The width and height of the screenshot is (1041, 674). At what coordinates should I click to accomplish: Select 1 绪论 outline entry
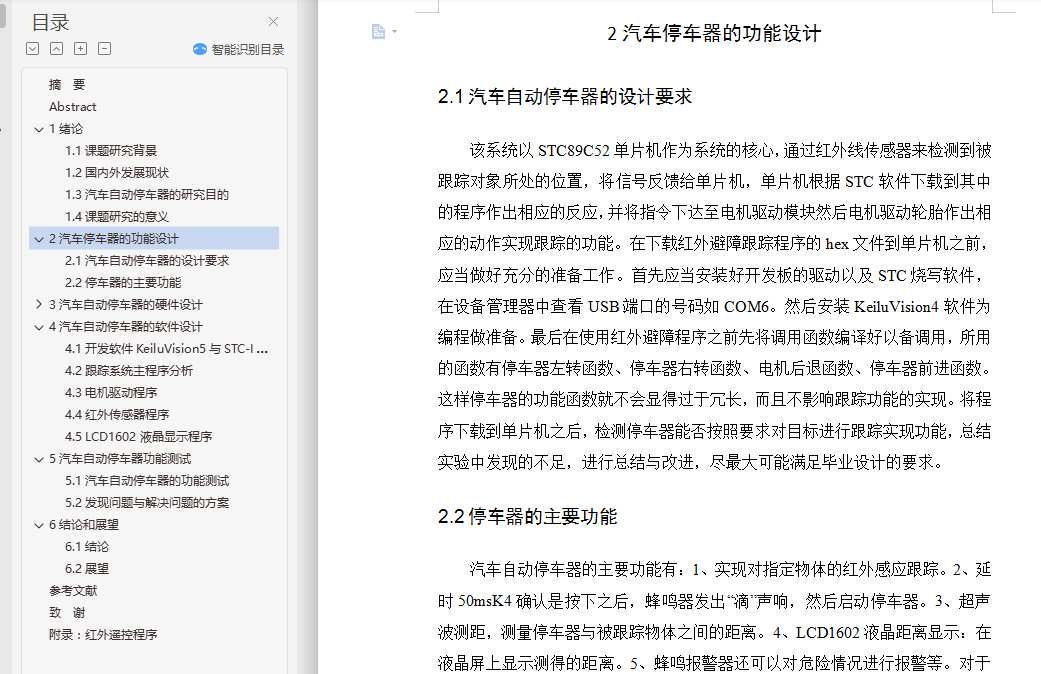click(66, 129)
